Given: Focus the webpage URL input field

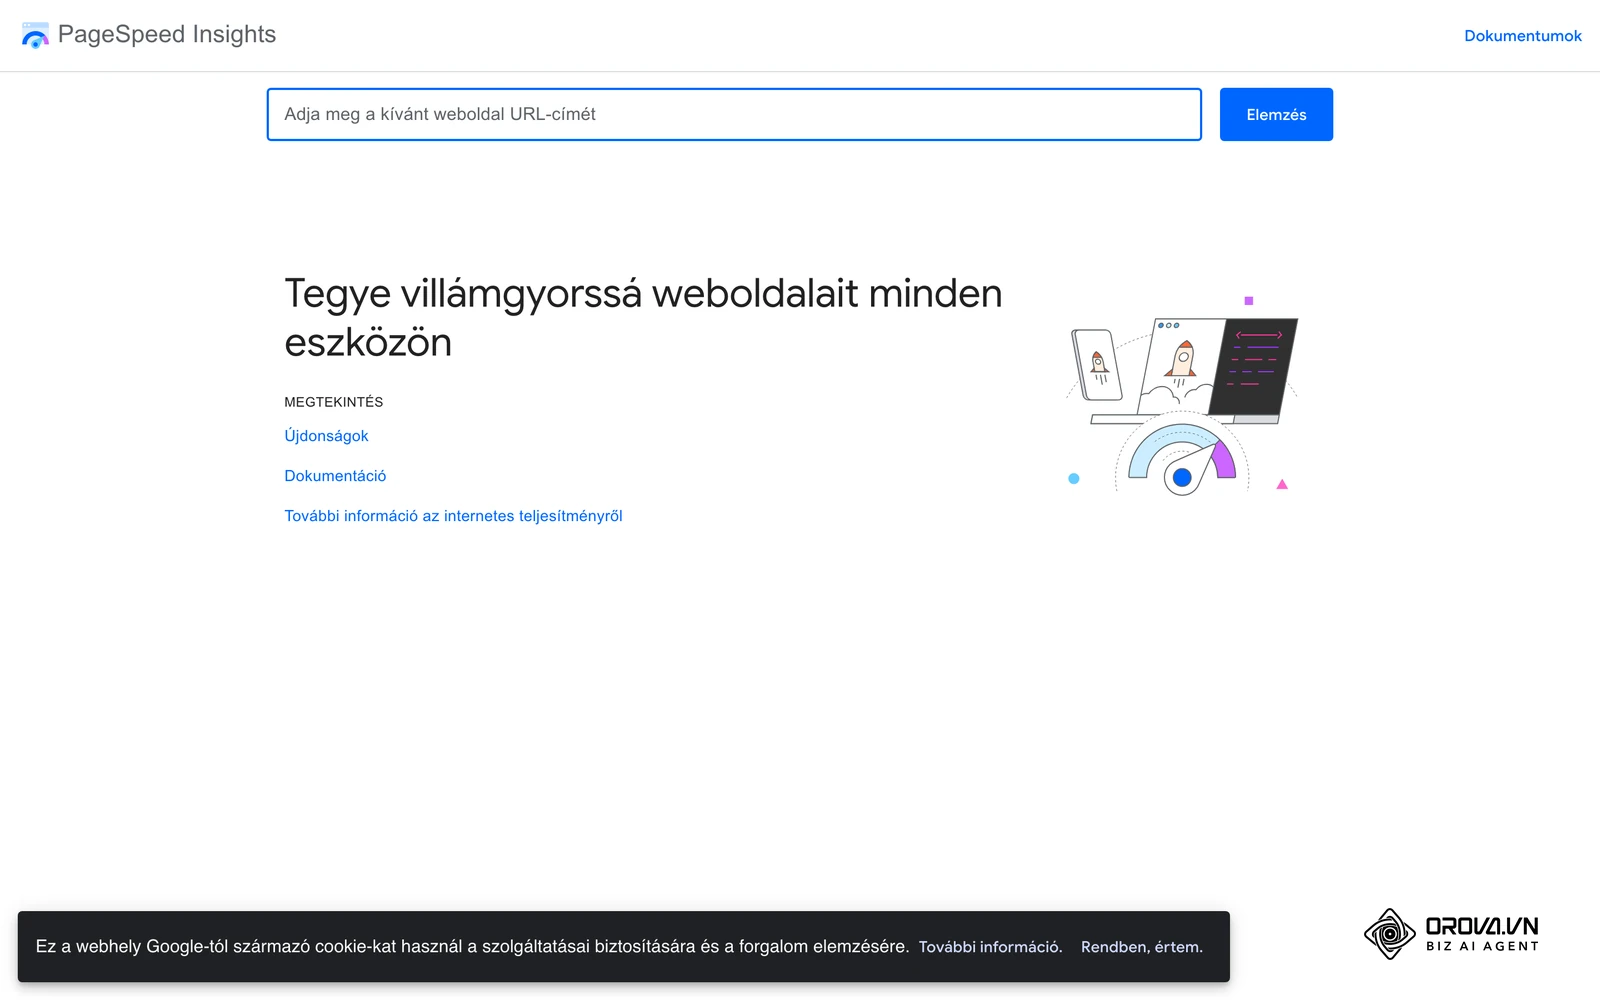Looking at the screenshot, I should tap(734, 114).
